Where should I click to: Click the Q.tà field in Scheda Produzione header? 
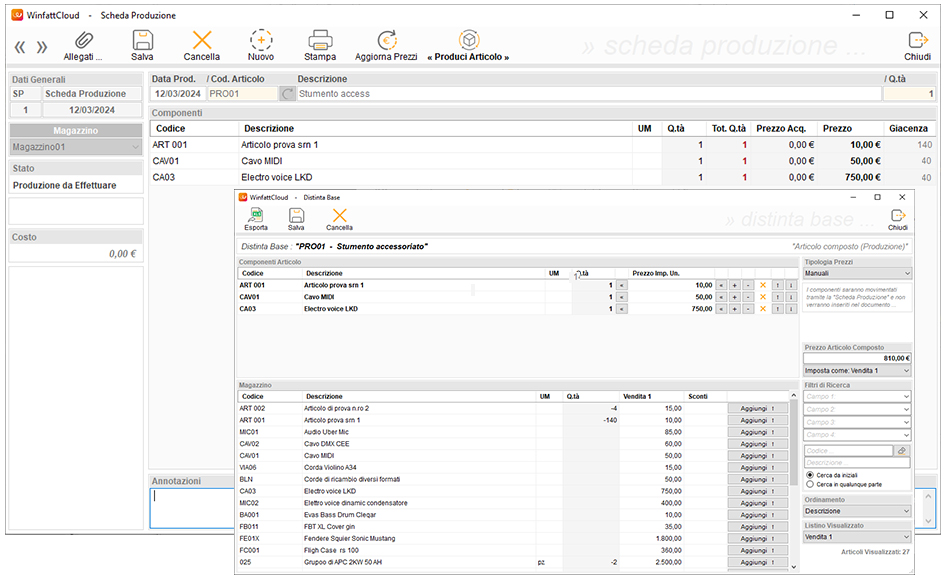(909, 94)
